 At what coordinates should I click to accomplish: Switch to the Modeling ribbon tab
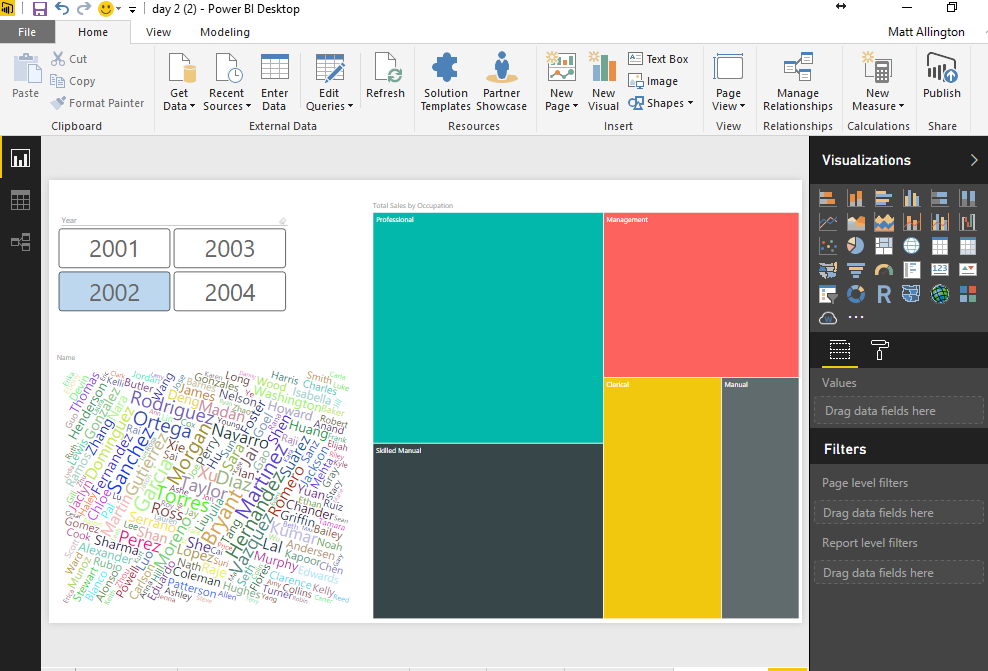[225, 32]
